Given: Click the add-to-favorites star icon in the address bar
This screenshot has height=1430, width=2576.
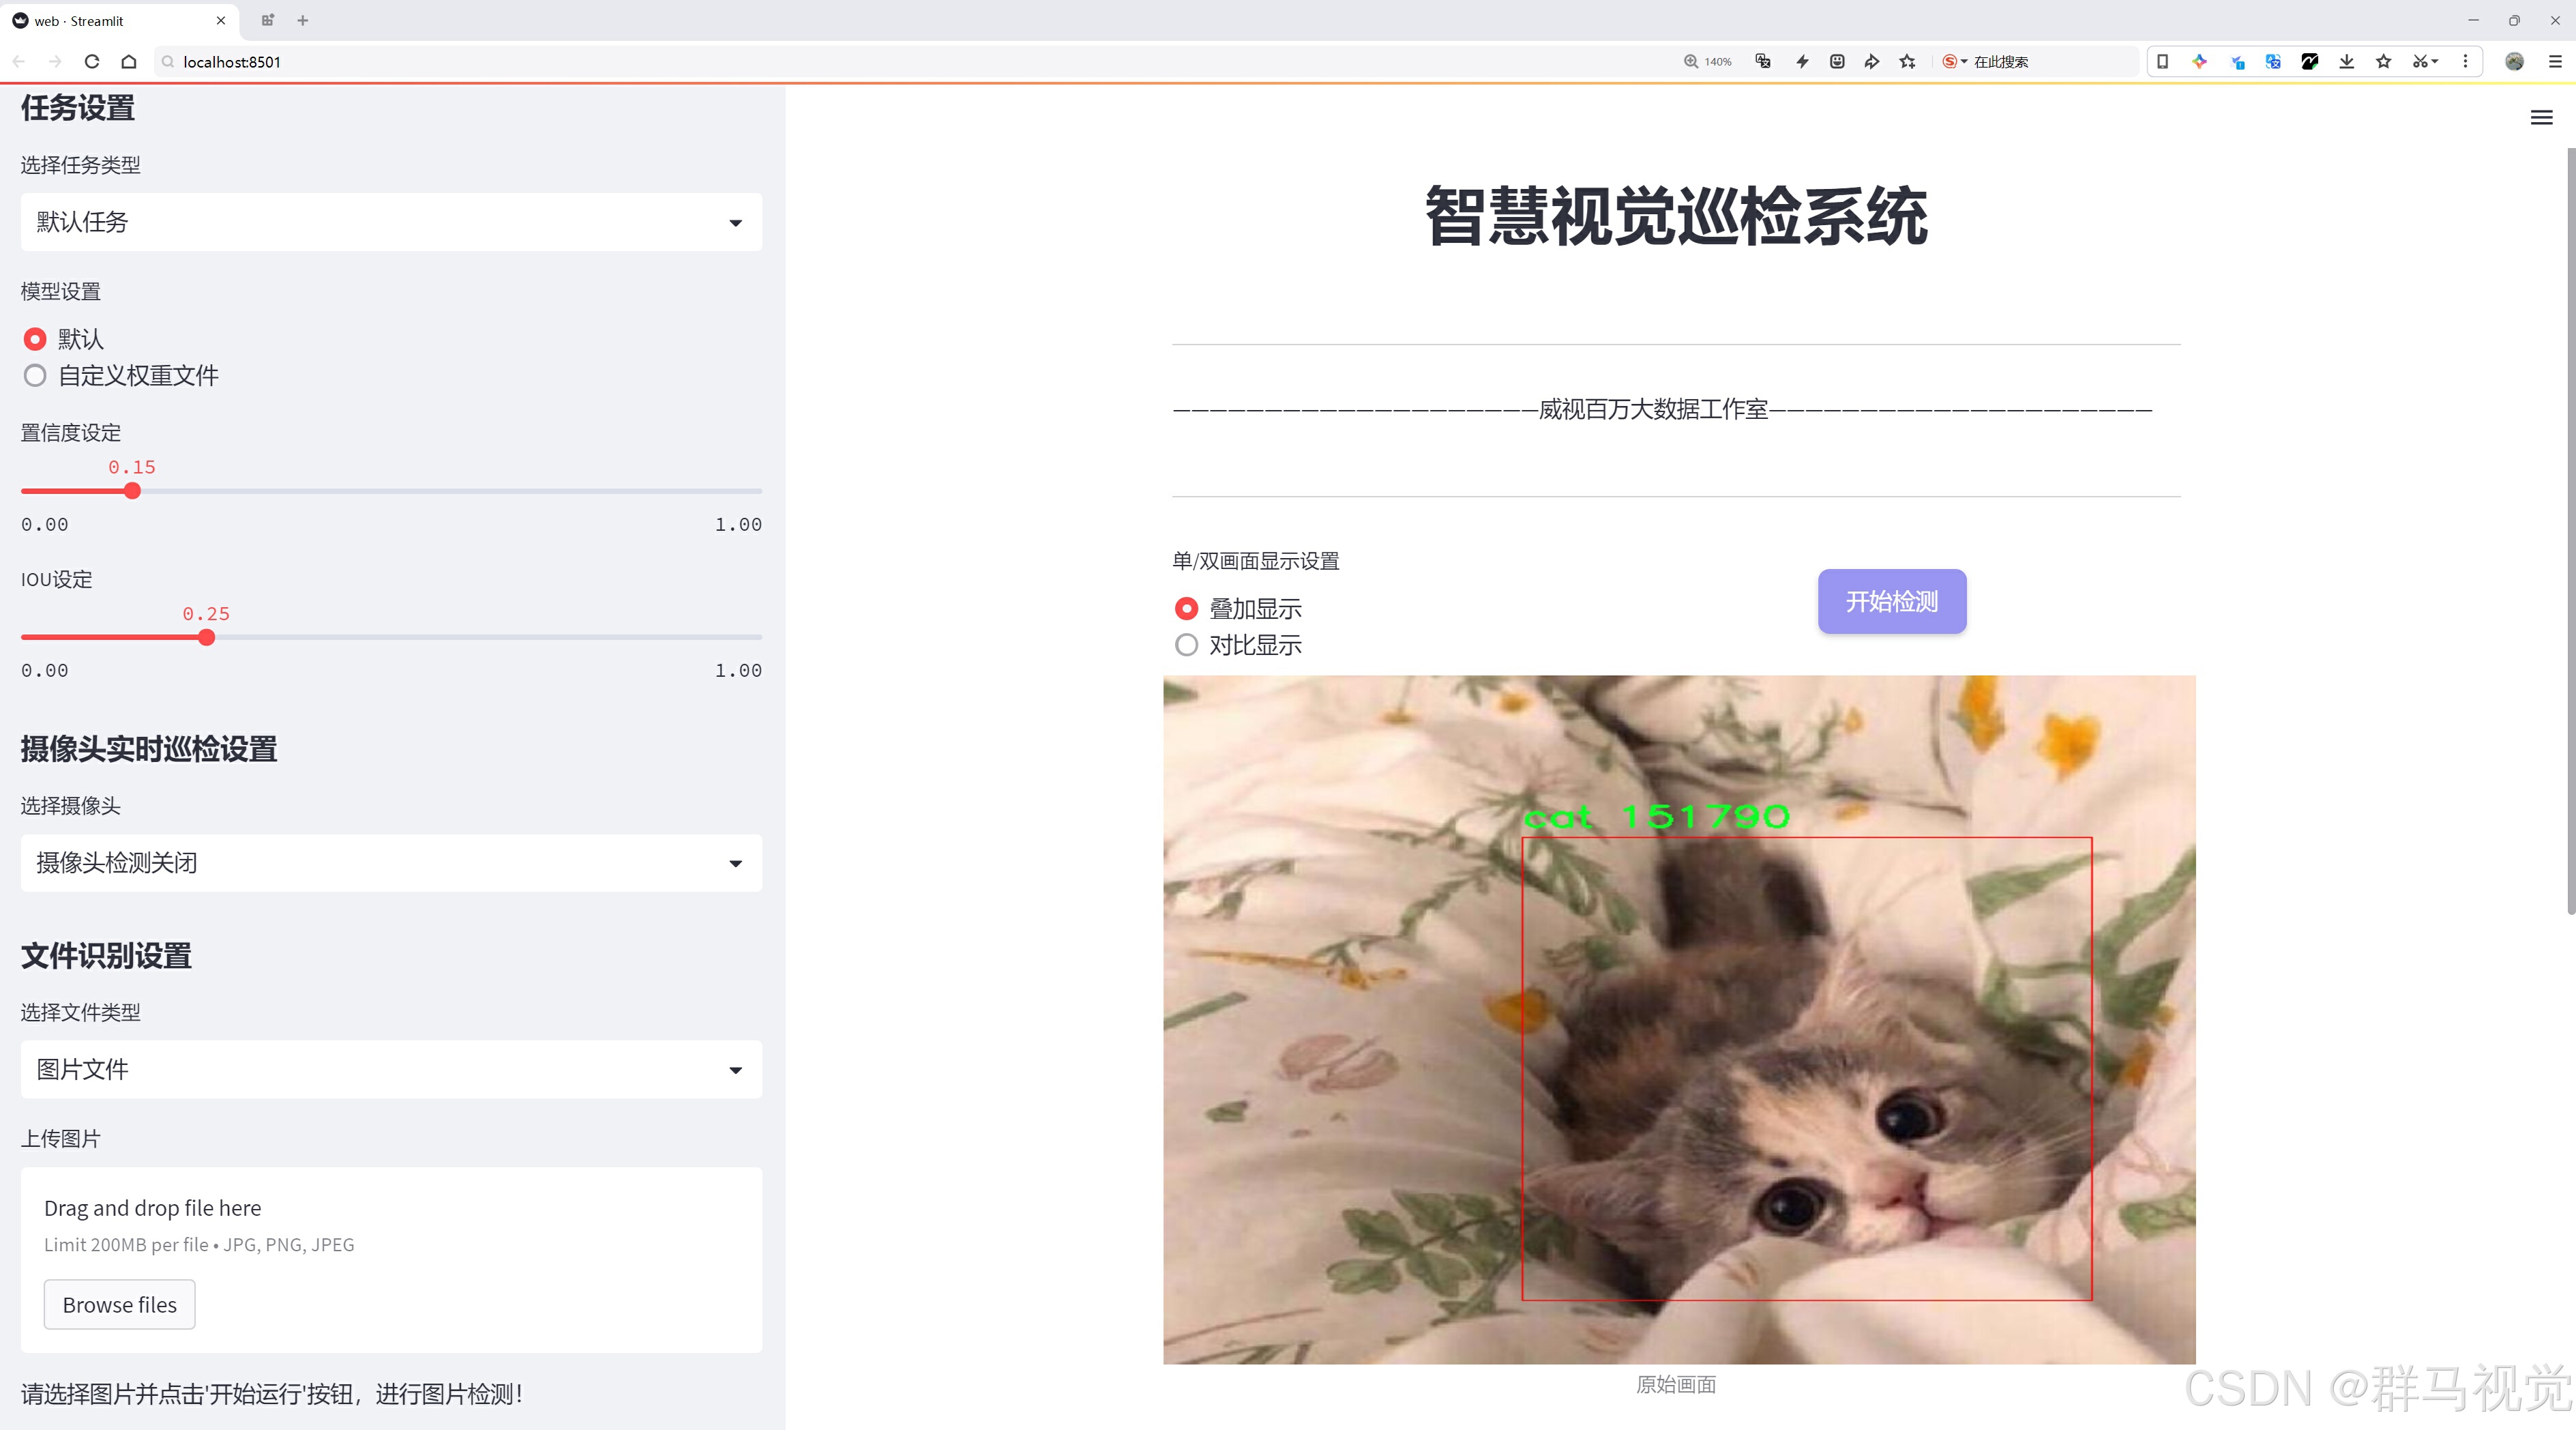Looking at the screenshot, I should [1907, 62].
